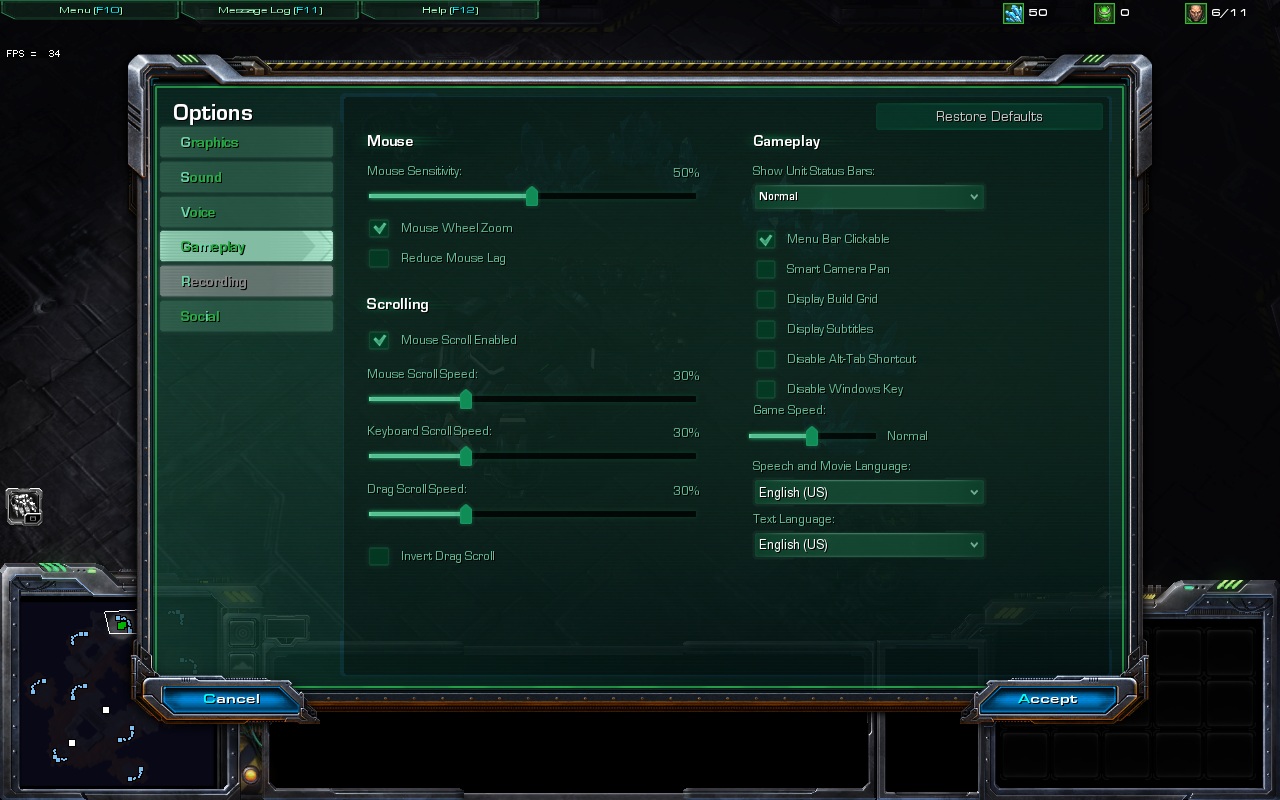The image size is (1280, 800).
Task: Click the Game Speed Normal label
Action: (907, 436)
